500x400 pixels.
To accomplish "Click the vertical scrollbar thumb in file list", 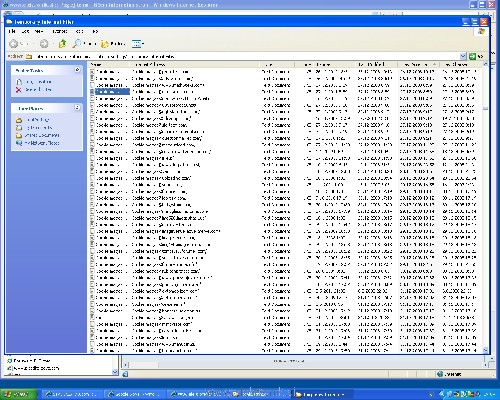I will click(485, 109).
